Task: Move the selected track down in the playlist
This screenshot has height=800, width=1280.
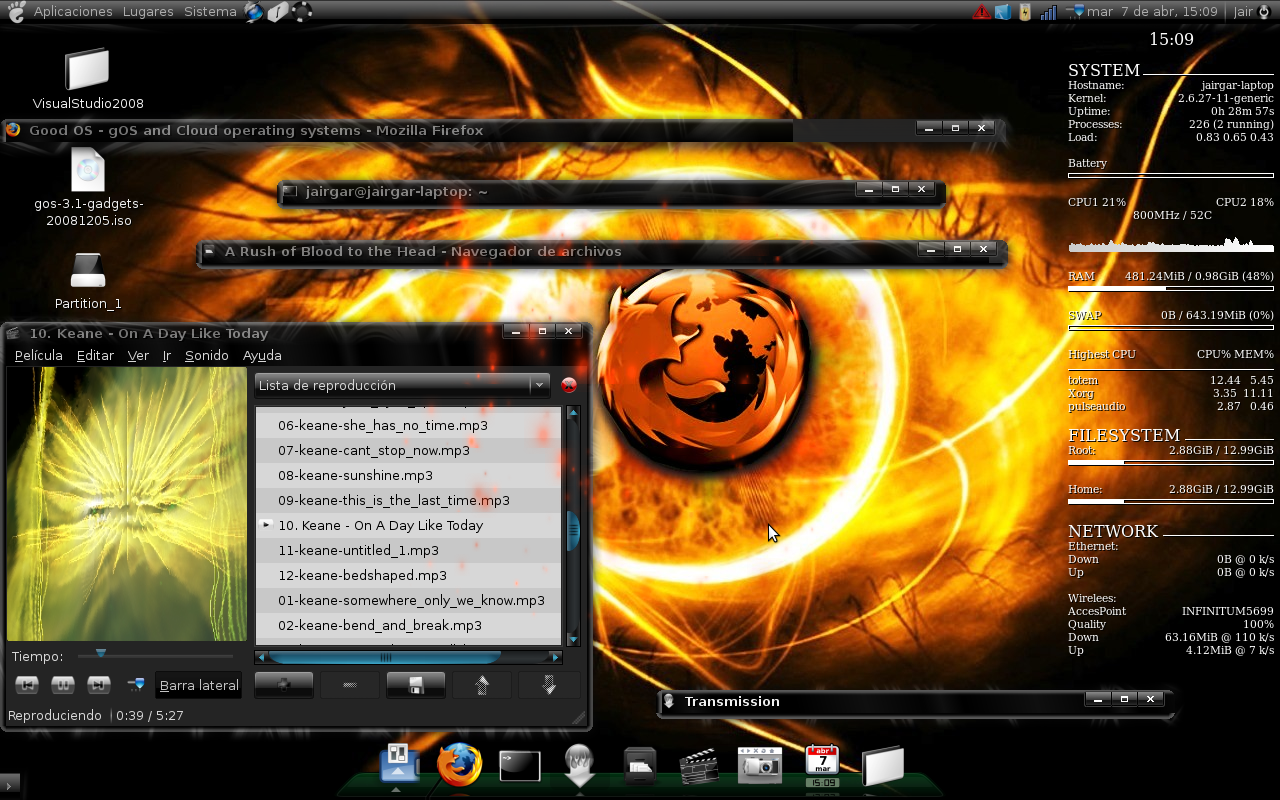Action: click(x=548, y=685)
